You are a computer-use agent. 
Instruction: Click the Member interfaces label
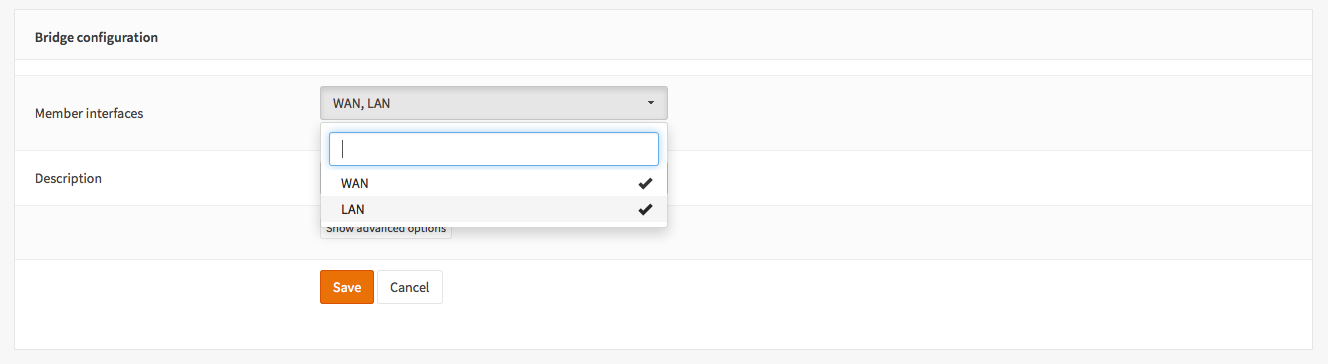coord(89,113)
